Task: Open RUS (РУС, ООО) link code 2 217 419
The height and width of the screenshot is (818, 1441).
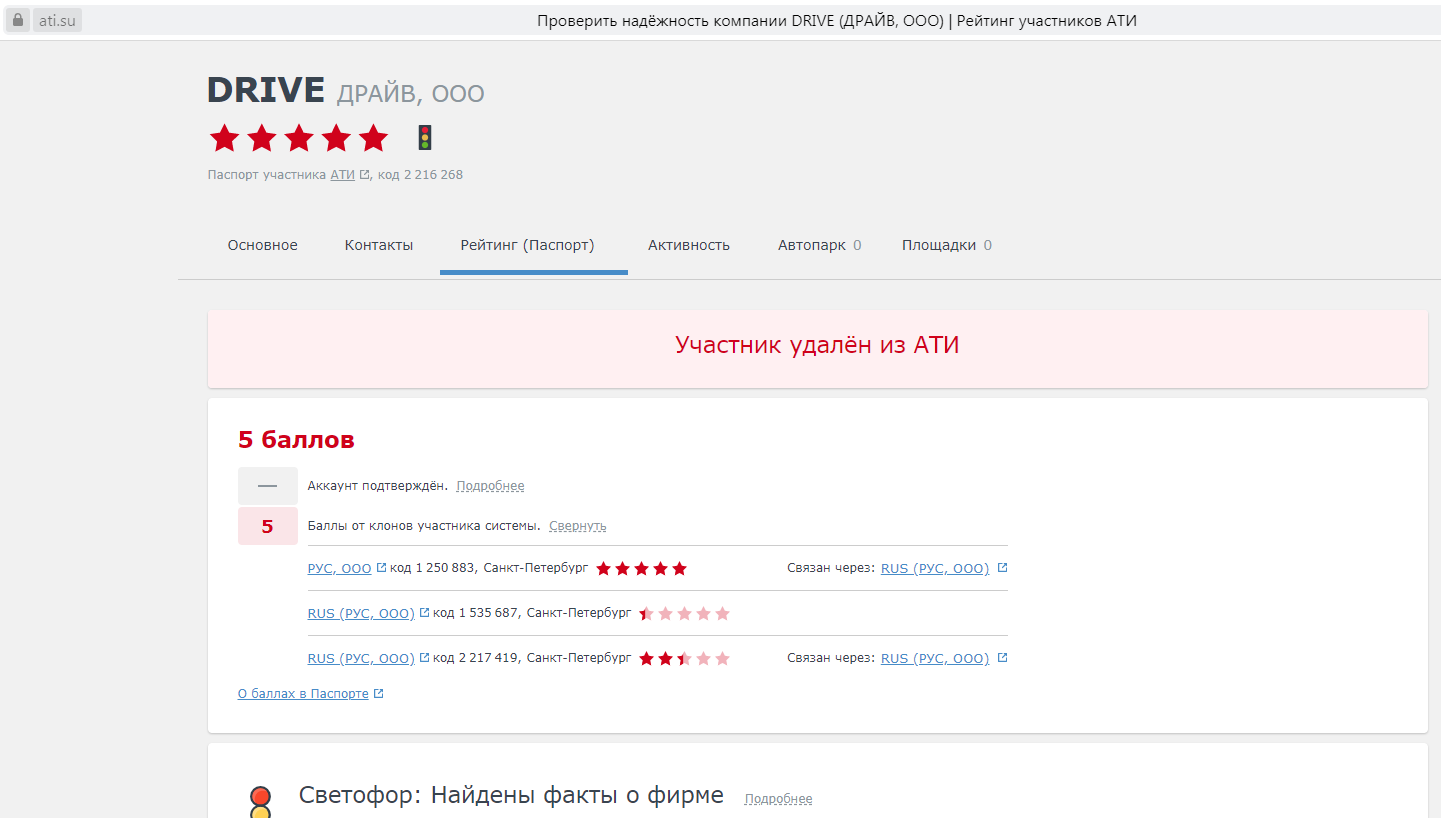Action: 361,658
